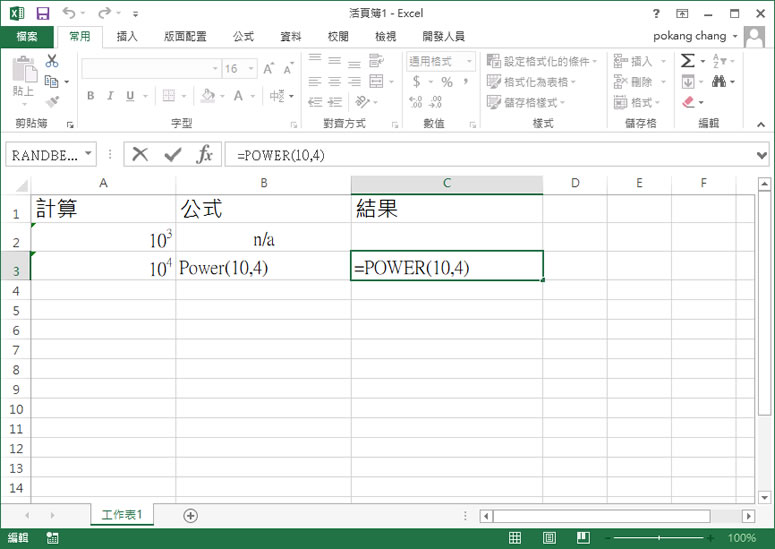The height and width of the screenshot is (549, 775).
Task: Undo the last action
Action: [x=69, y=13]
